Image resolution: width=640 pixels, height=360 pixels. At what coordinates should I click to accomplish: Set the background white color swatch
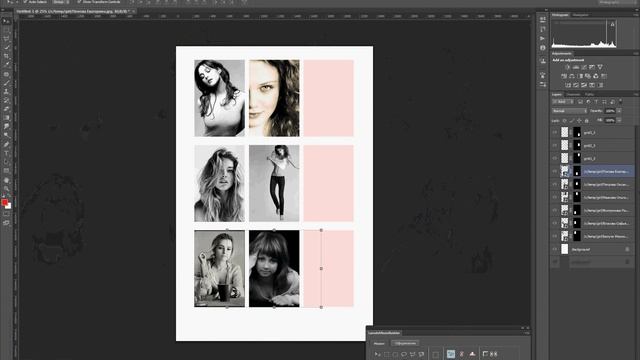tap(9, 206)
